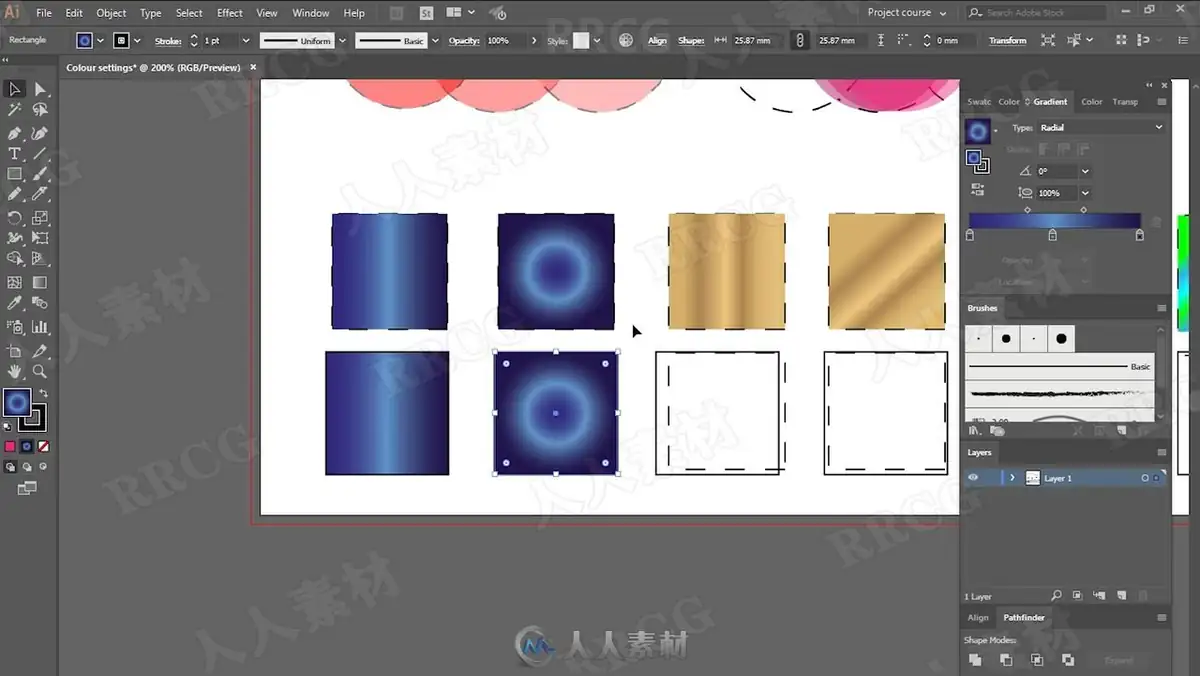Select the Rectangle tool in the toolbox

[15, 174]
